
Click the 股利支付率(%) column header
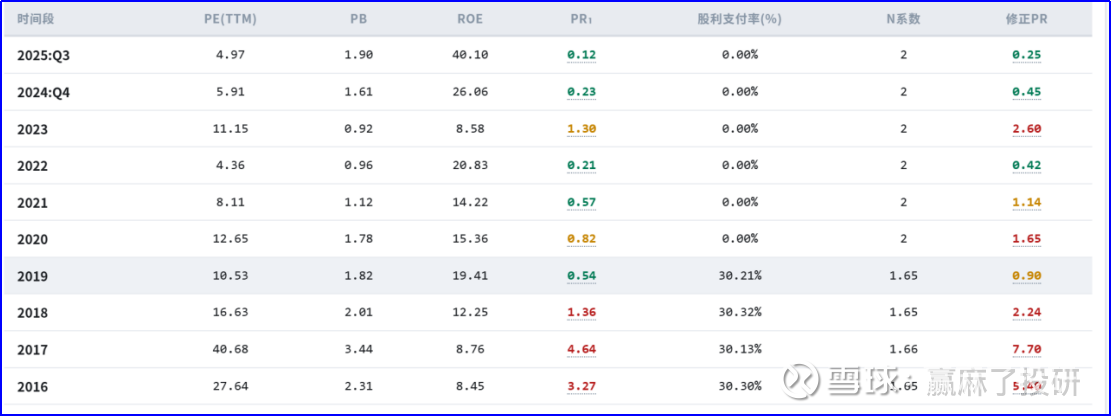coord(739,19)
